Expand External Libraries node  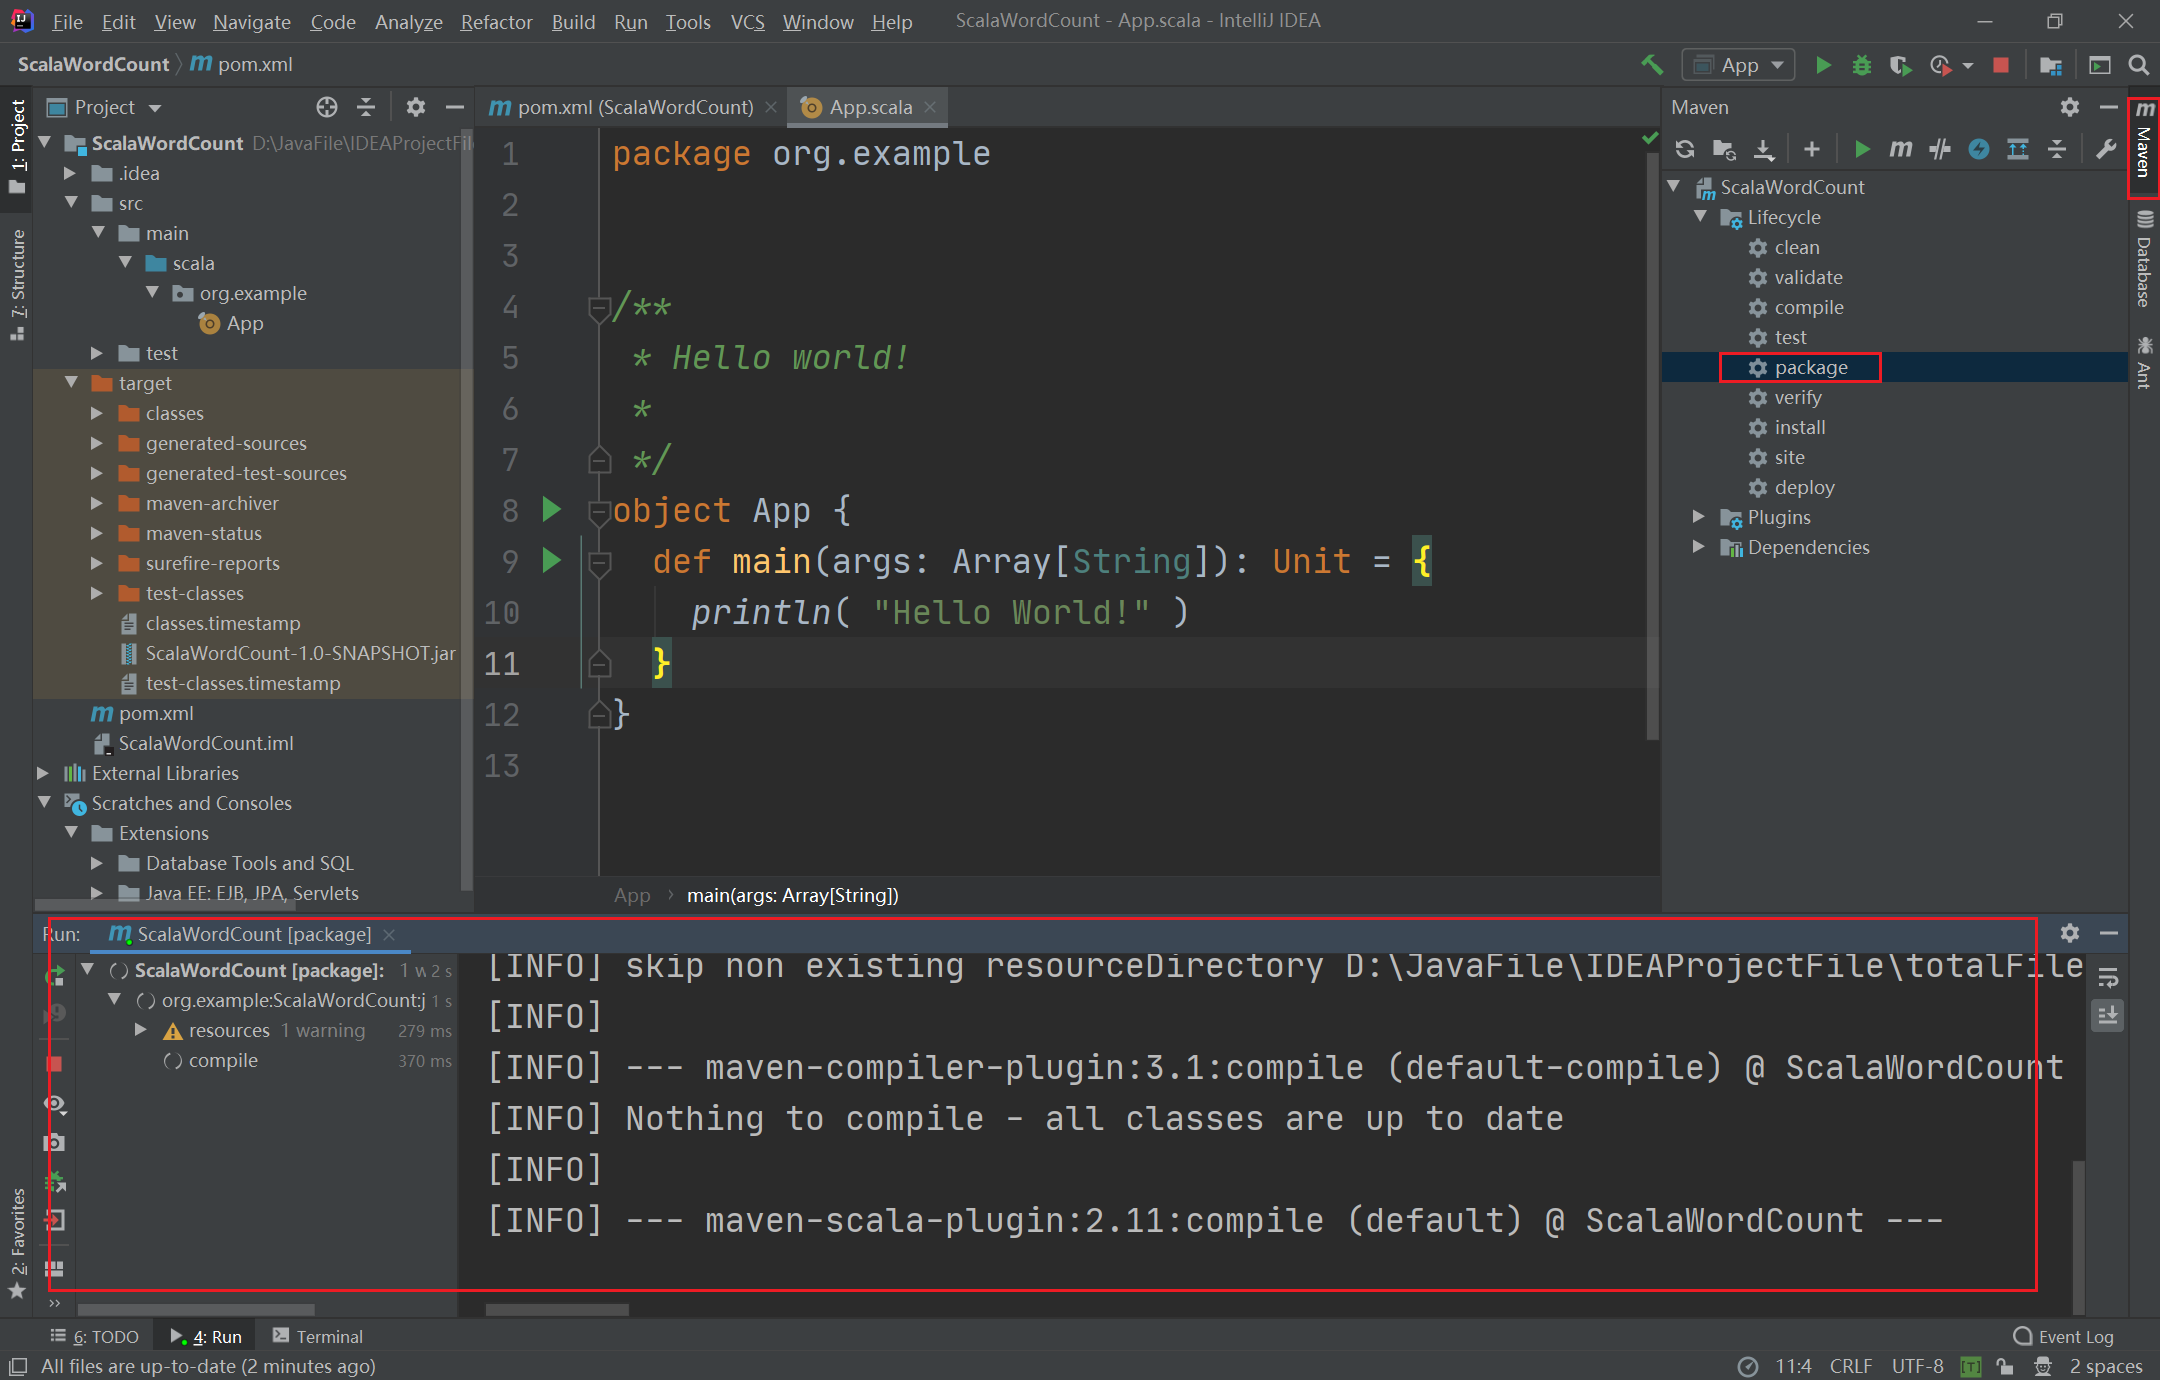pyautogui.click(x=43, y=773)
